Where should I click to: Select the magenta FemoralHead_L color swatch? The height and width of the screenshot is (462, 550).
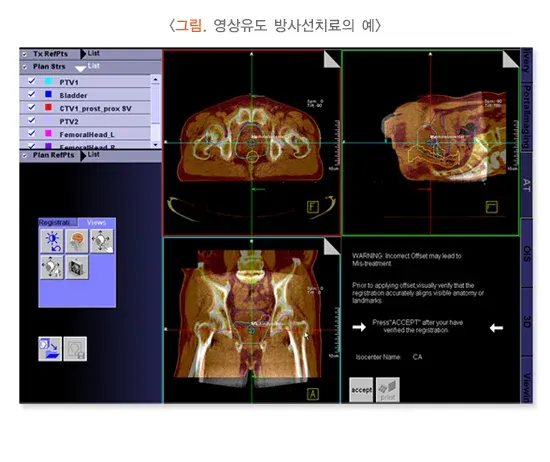click(48, 133)
